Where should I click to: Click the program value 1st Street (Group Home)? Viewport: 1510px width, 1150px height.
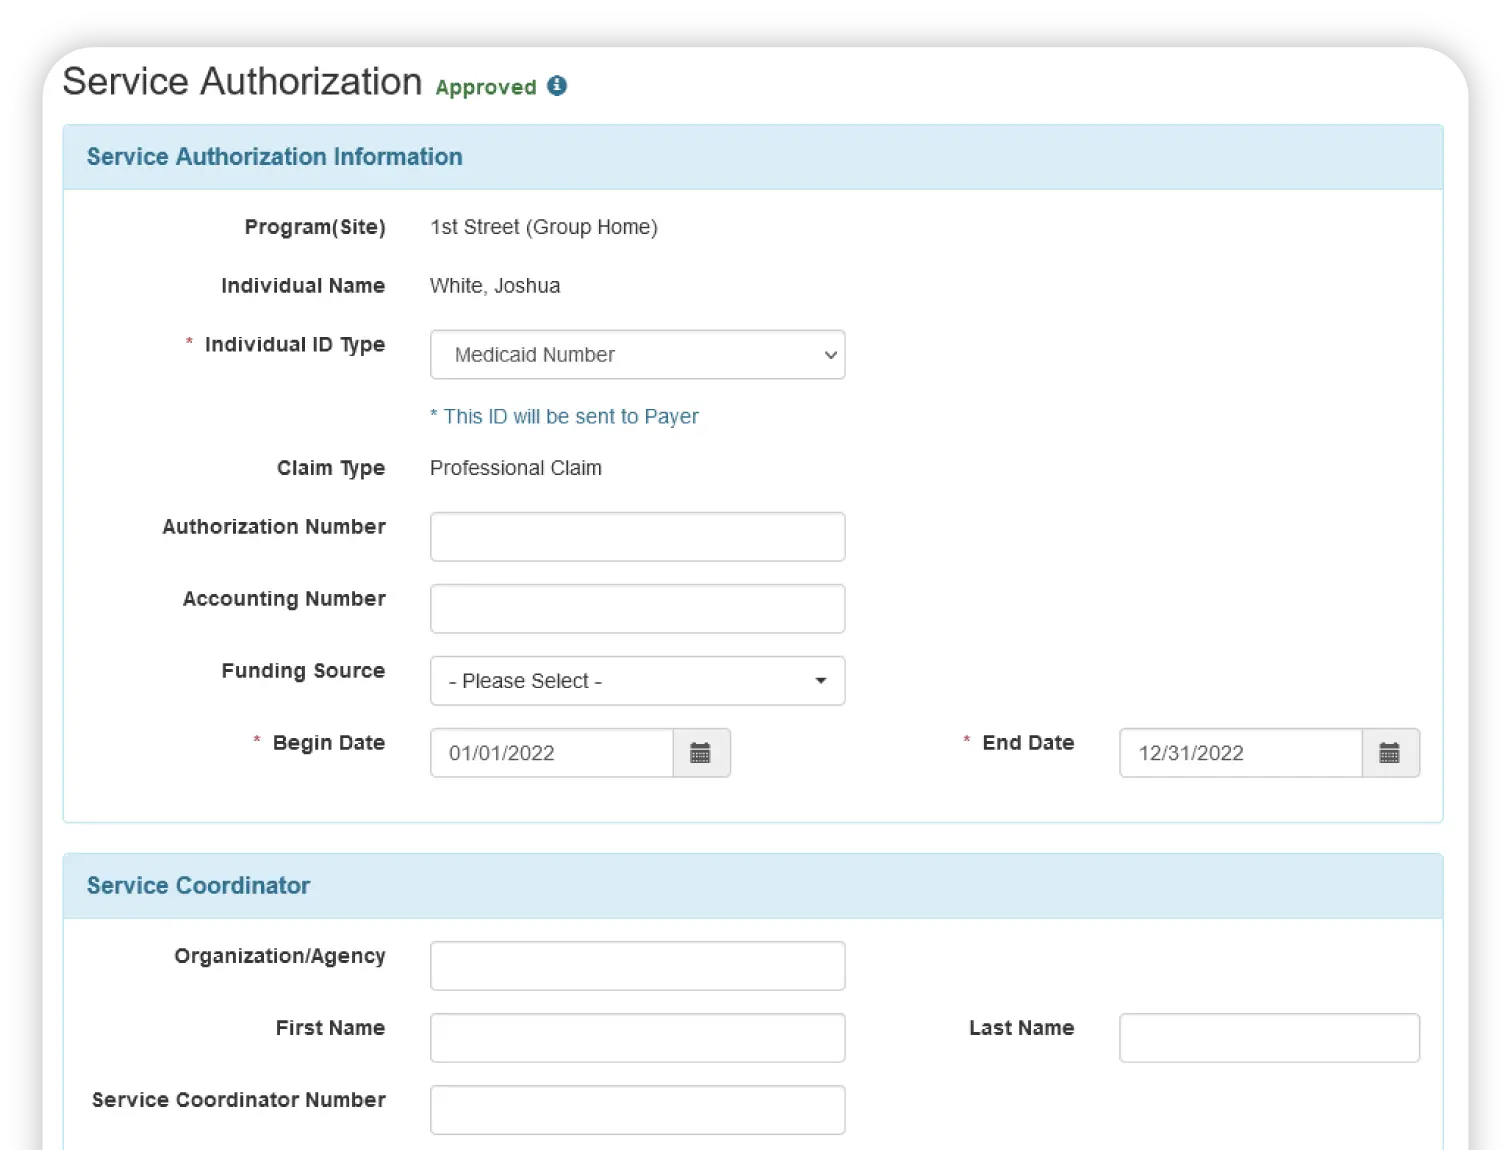(543, 227)
